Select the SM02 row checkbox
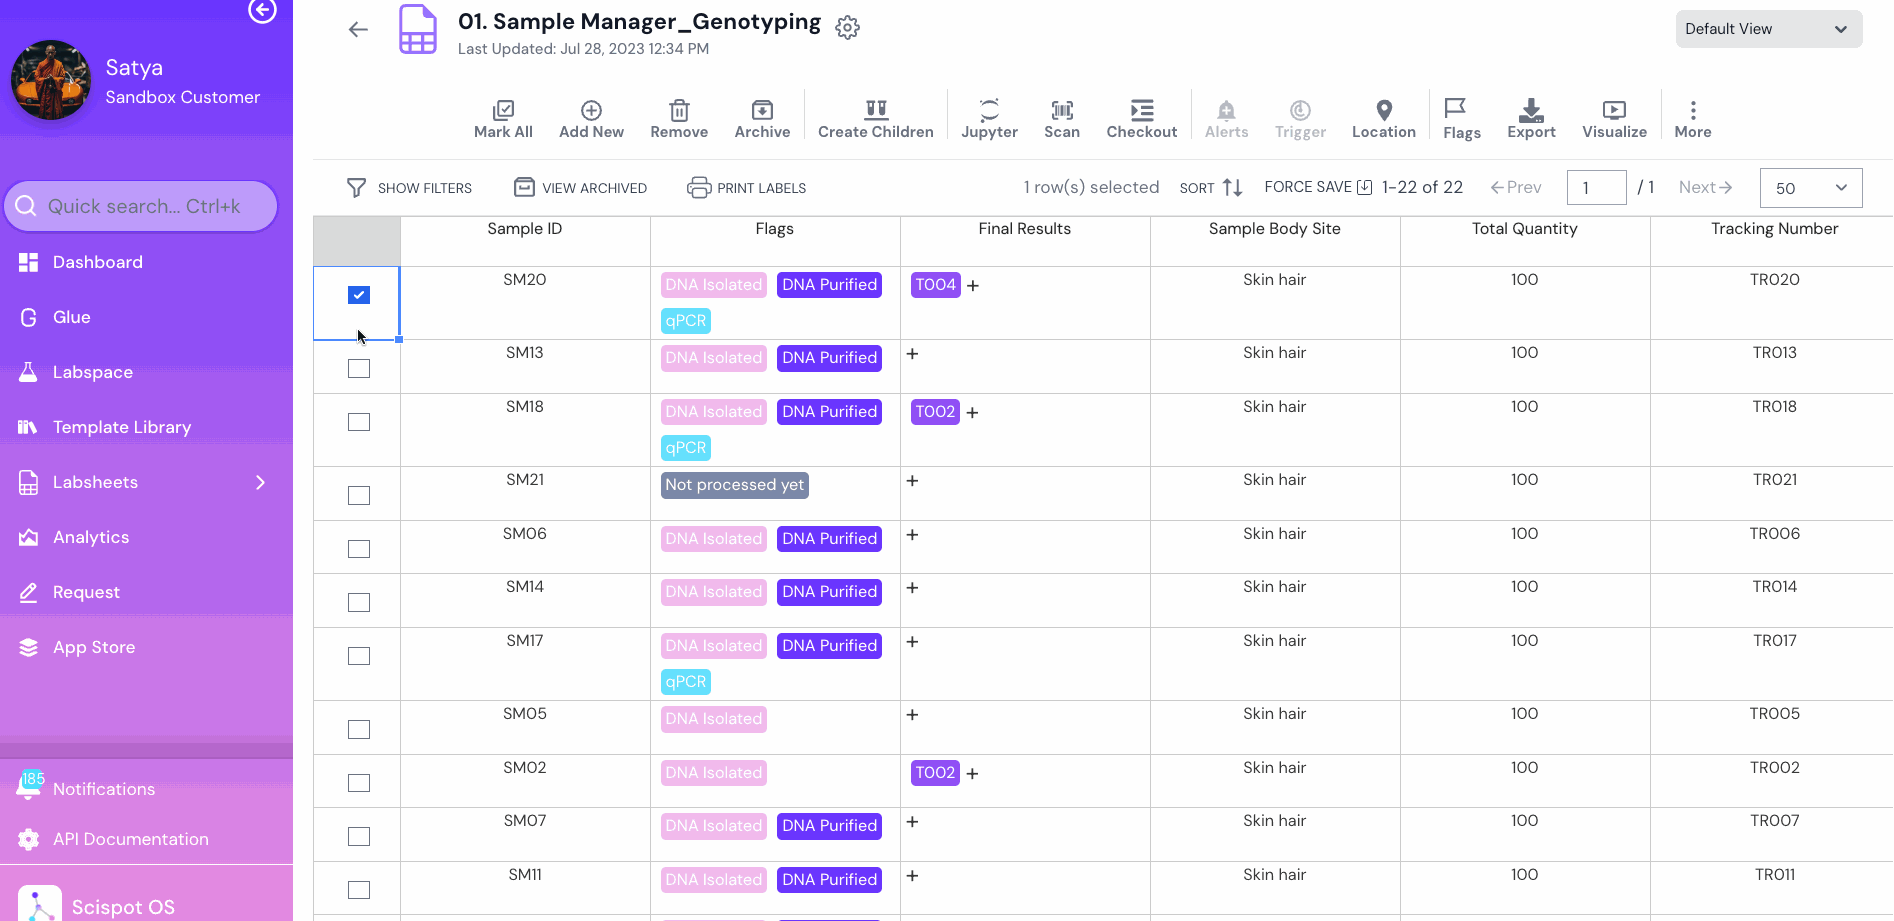Screen dimensions: 1894x921 click(359, 783)
